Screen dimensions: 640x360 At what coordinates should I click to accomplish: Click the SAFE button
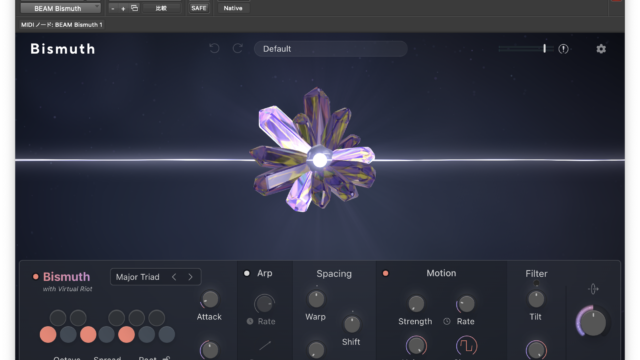point(199,8)
